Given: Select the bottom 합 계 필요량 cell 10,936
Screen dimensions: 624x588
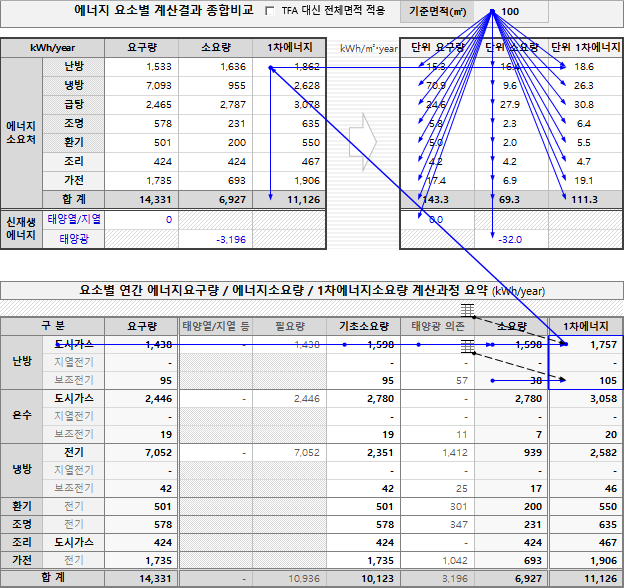Looking at the screenshot, I should click(x=290, y=578).
